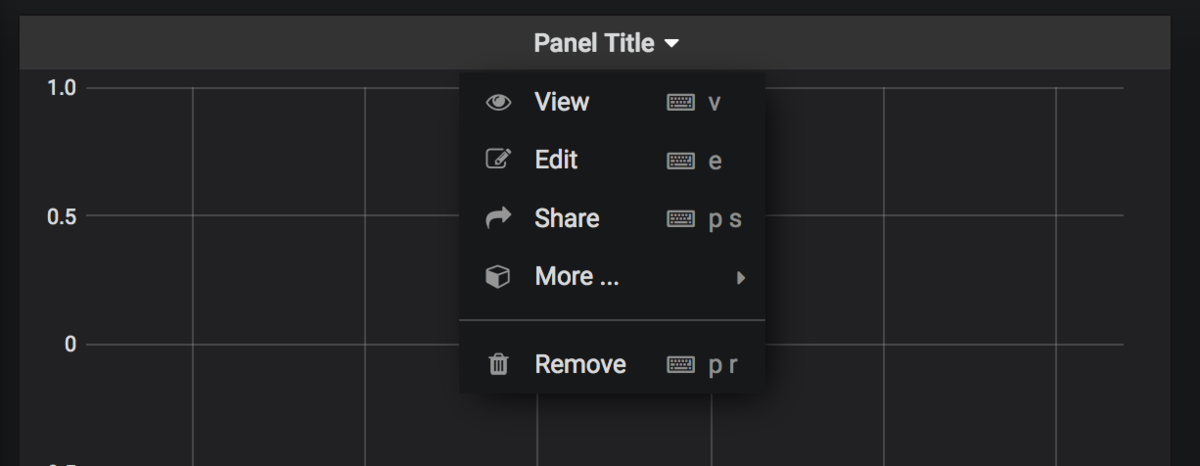Image resolution: width=1200 pixels, height=466 pixels.
Task: Click the eye icon next to View
Action: 497,102
